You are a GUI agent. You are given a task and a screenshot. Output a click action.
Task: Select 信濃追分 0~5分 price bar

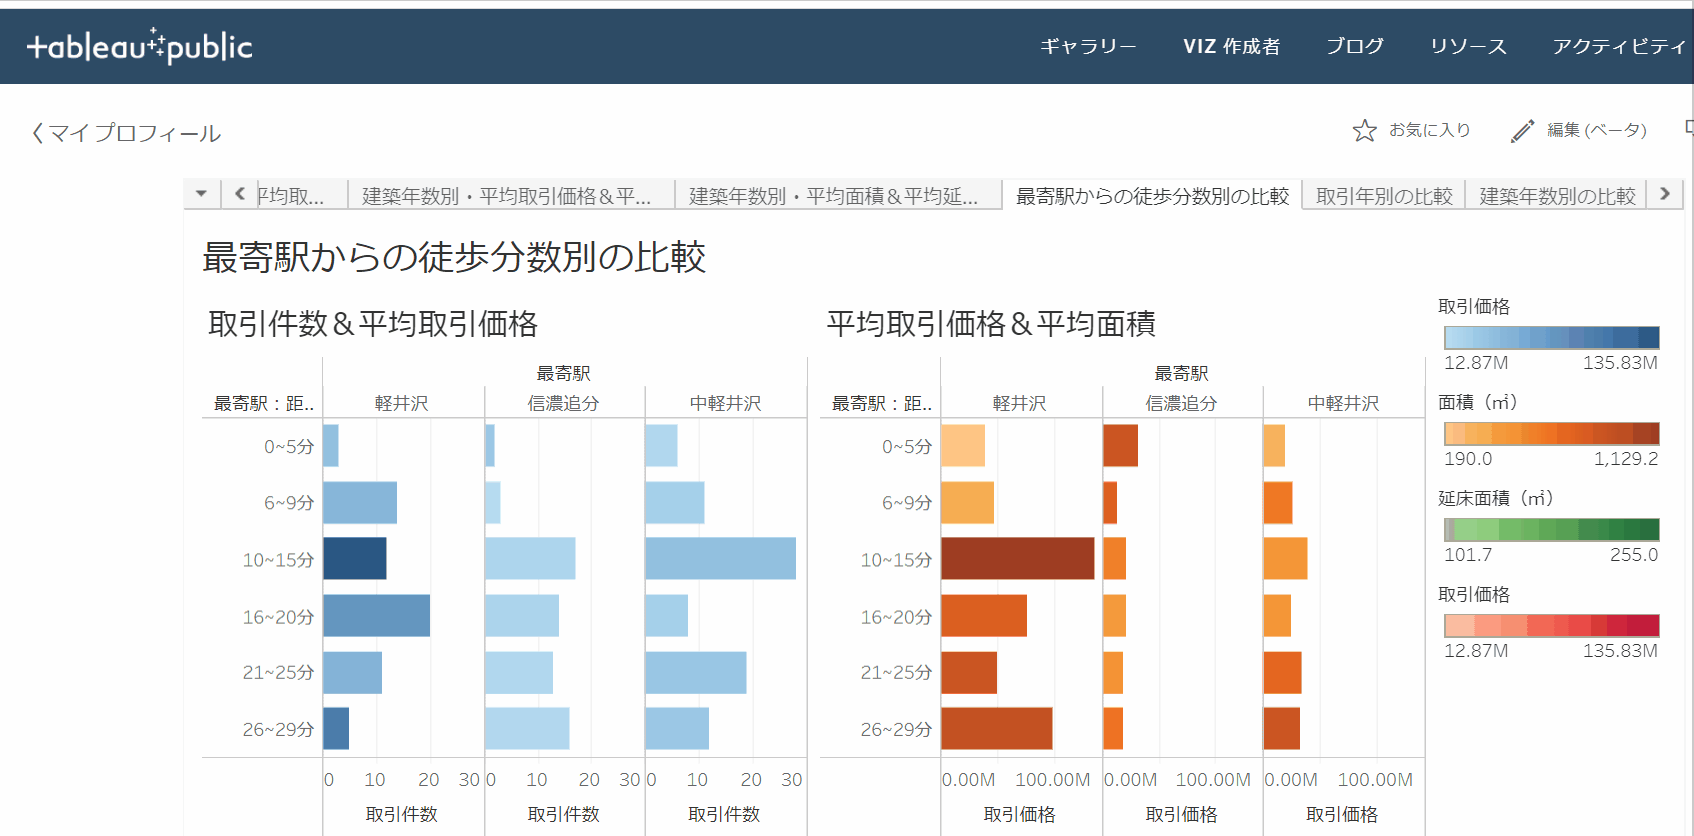(1121, 446)
